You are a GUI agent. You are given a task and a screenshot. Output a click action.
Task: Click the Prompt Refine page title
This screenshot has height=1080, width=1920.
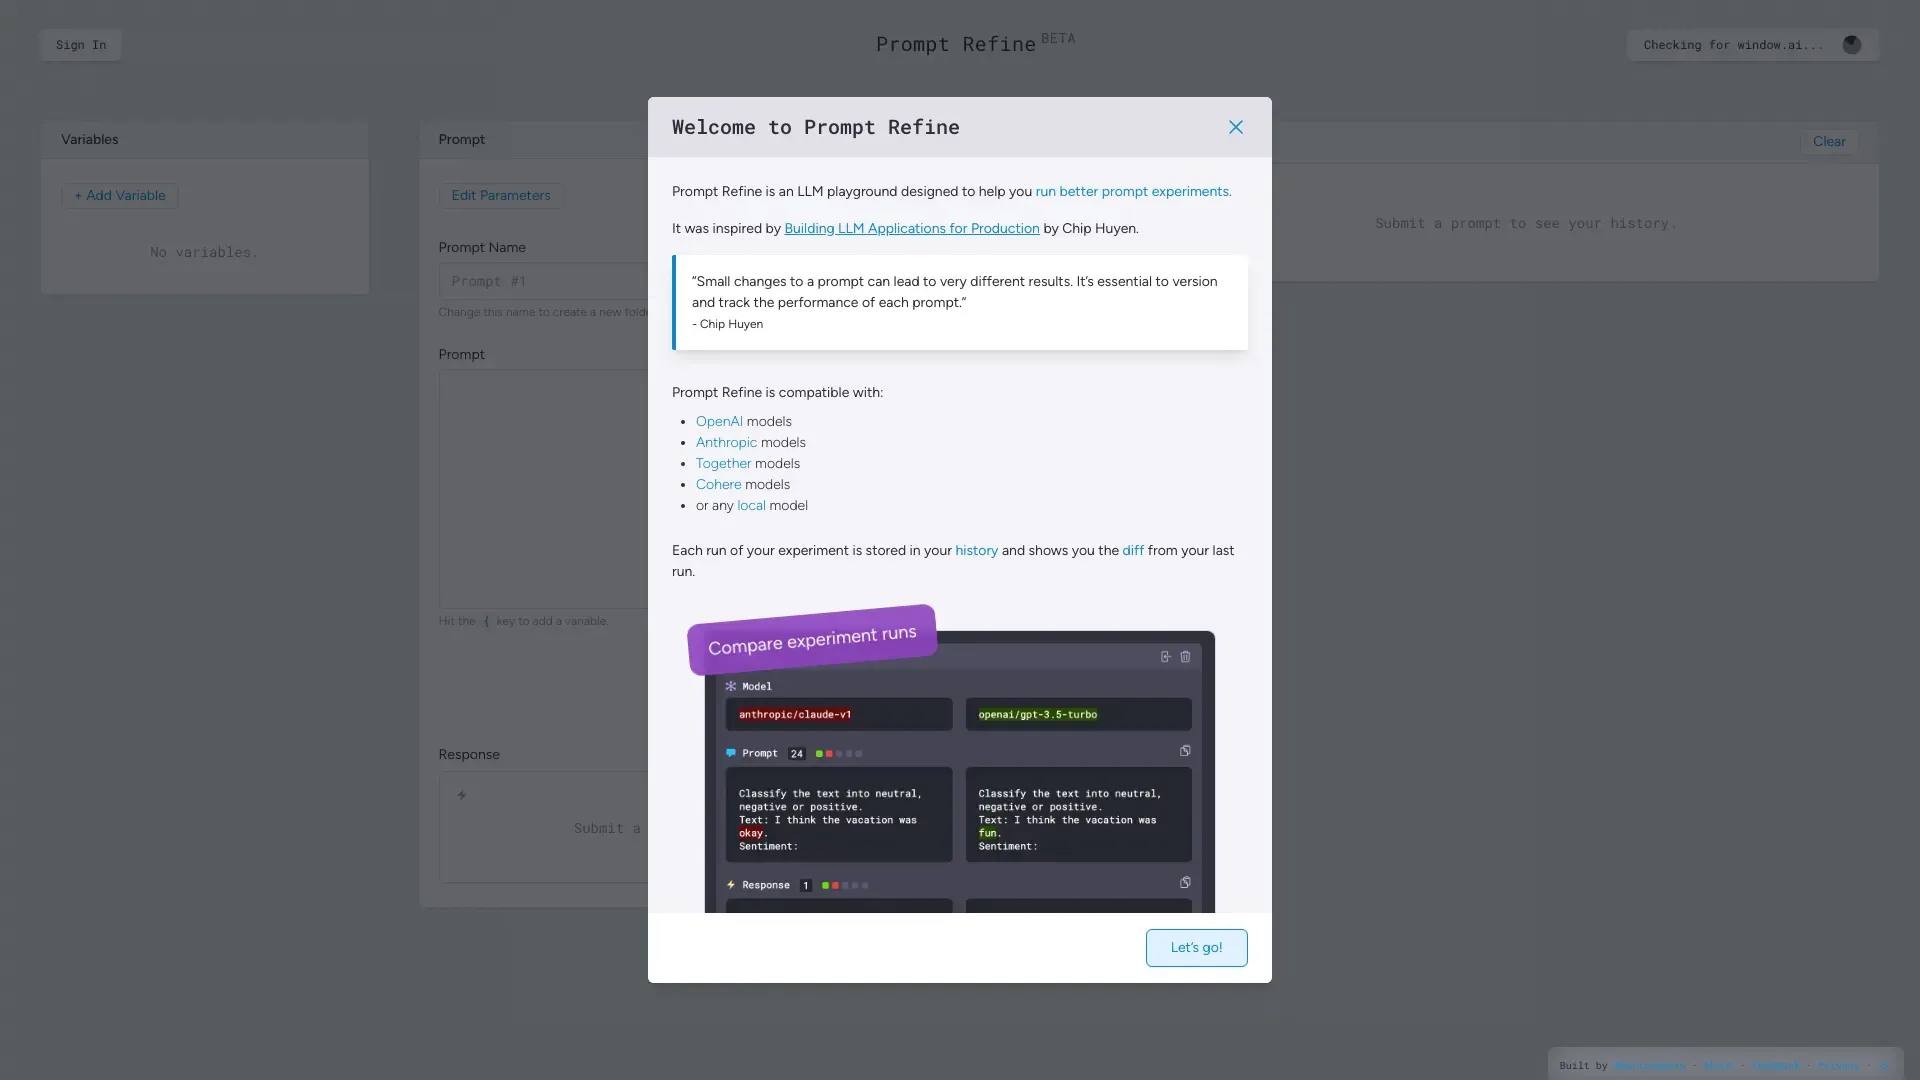[956, 44]
